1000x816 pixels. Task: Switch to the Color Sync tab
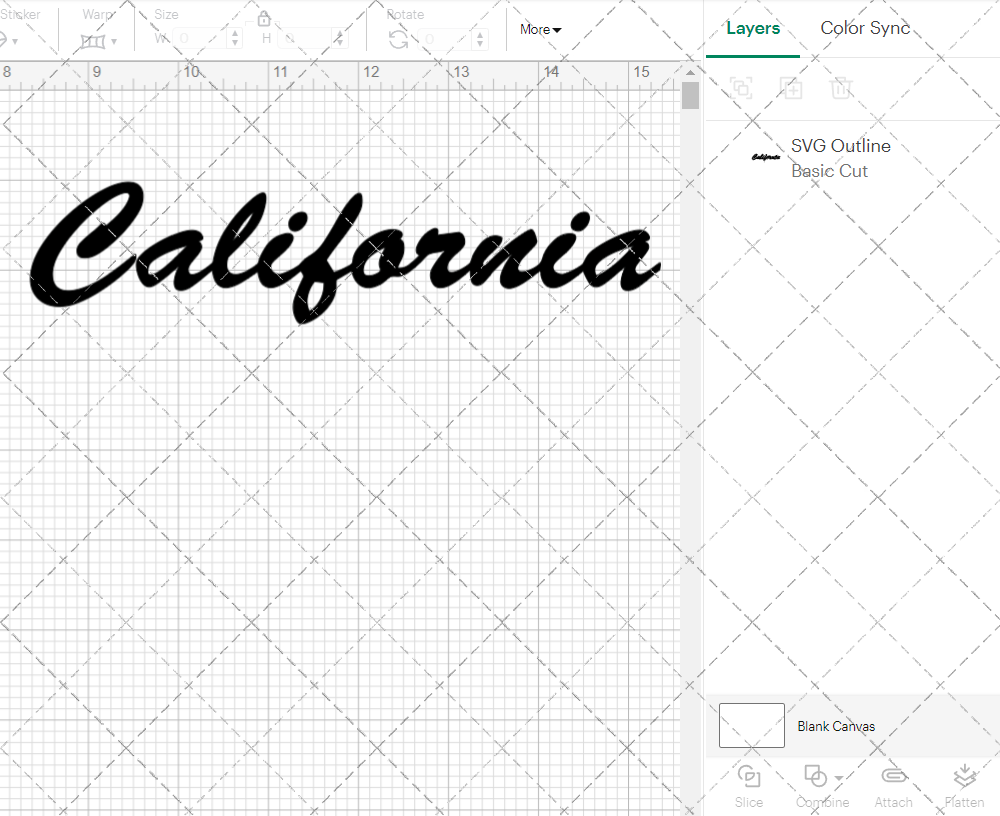[865, 28]
